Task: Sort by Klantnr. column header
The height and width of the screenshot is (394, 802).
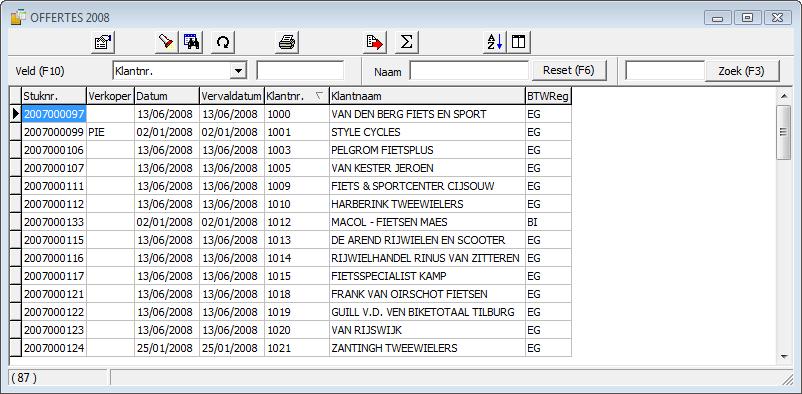Action: [x=297, y=96]
